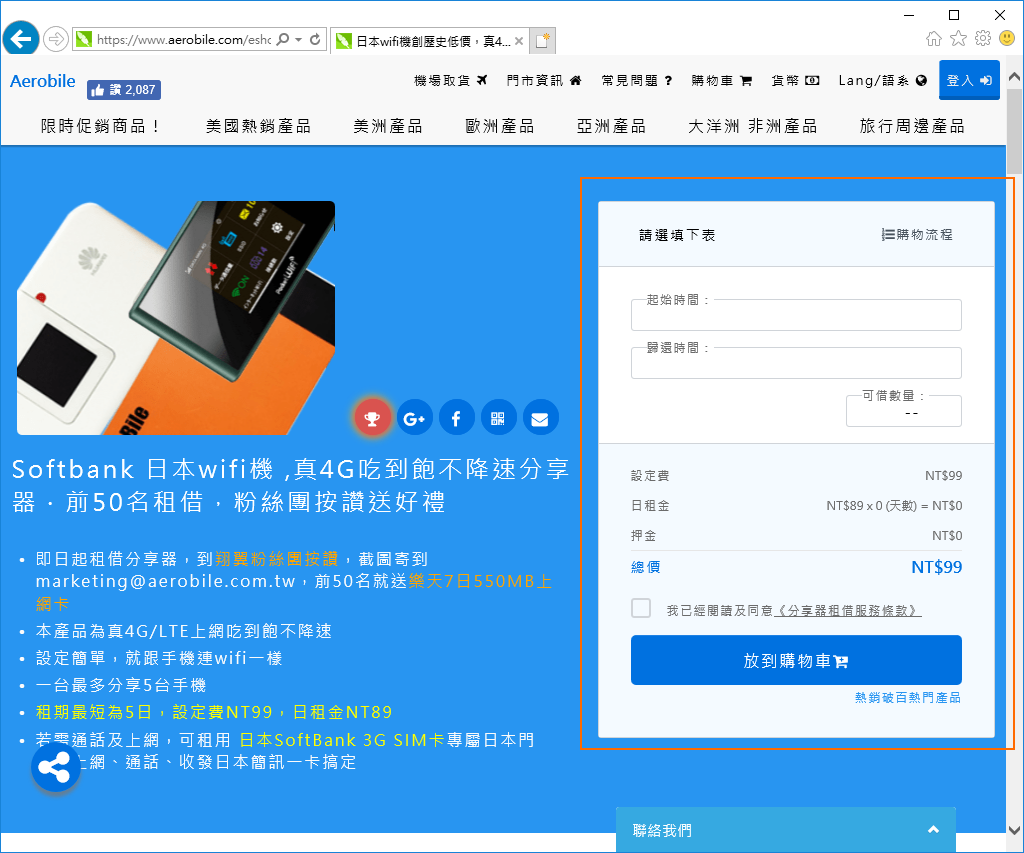This screenshot has height=853, width=1024.
Task: Go back with the browser back arrow
Action: point(21,39)
